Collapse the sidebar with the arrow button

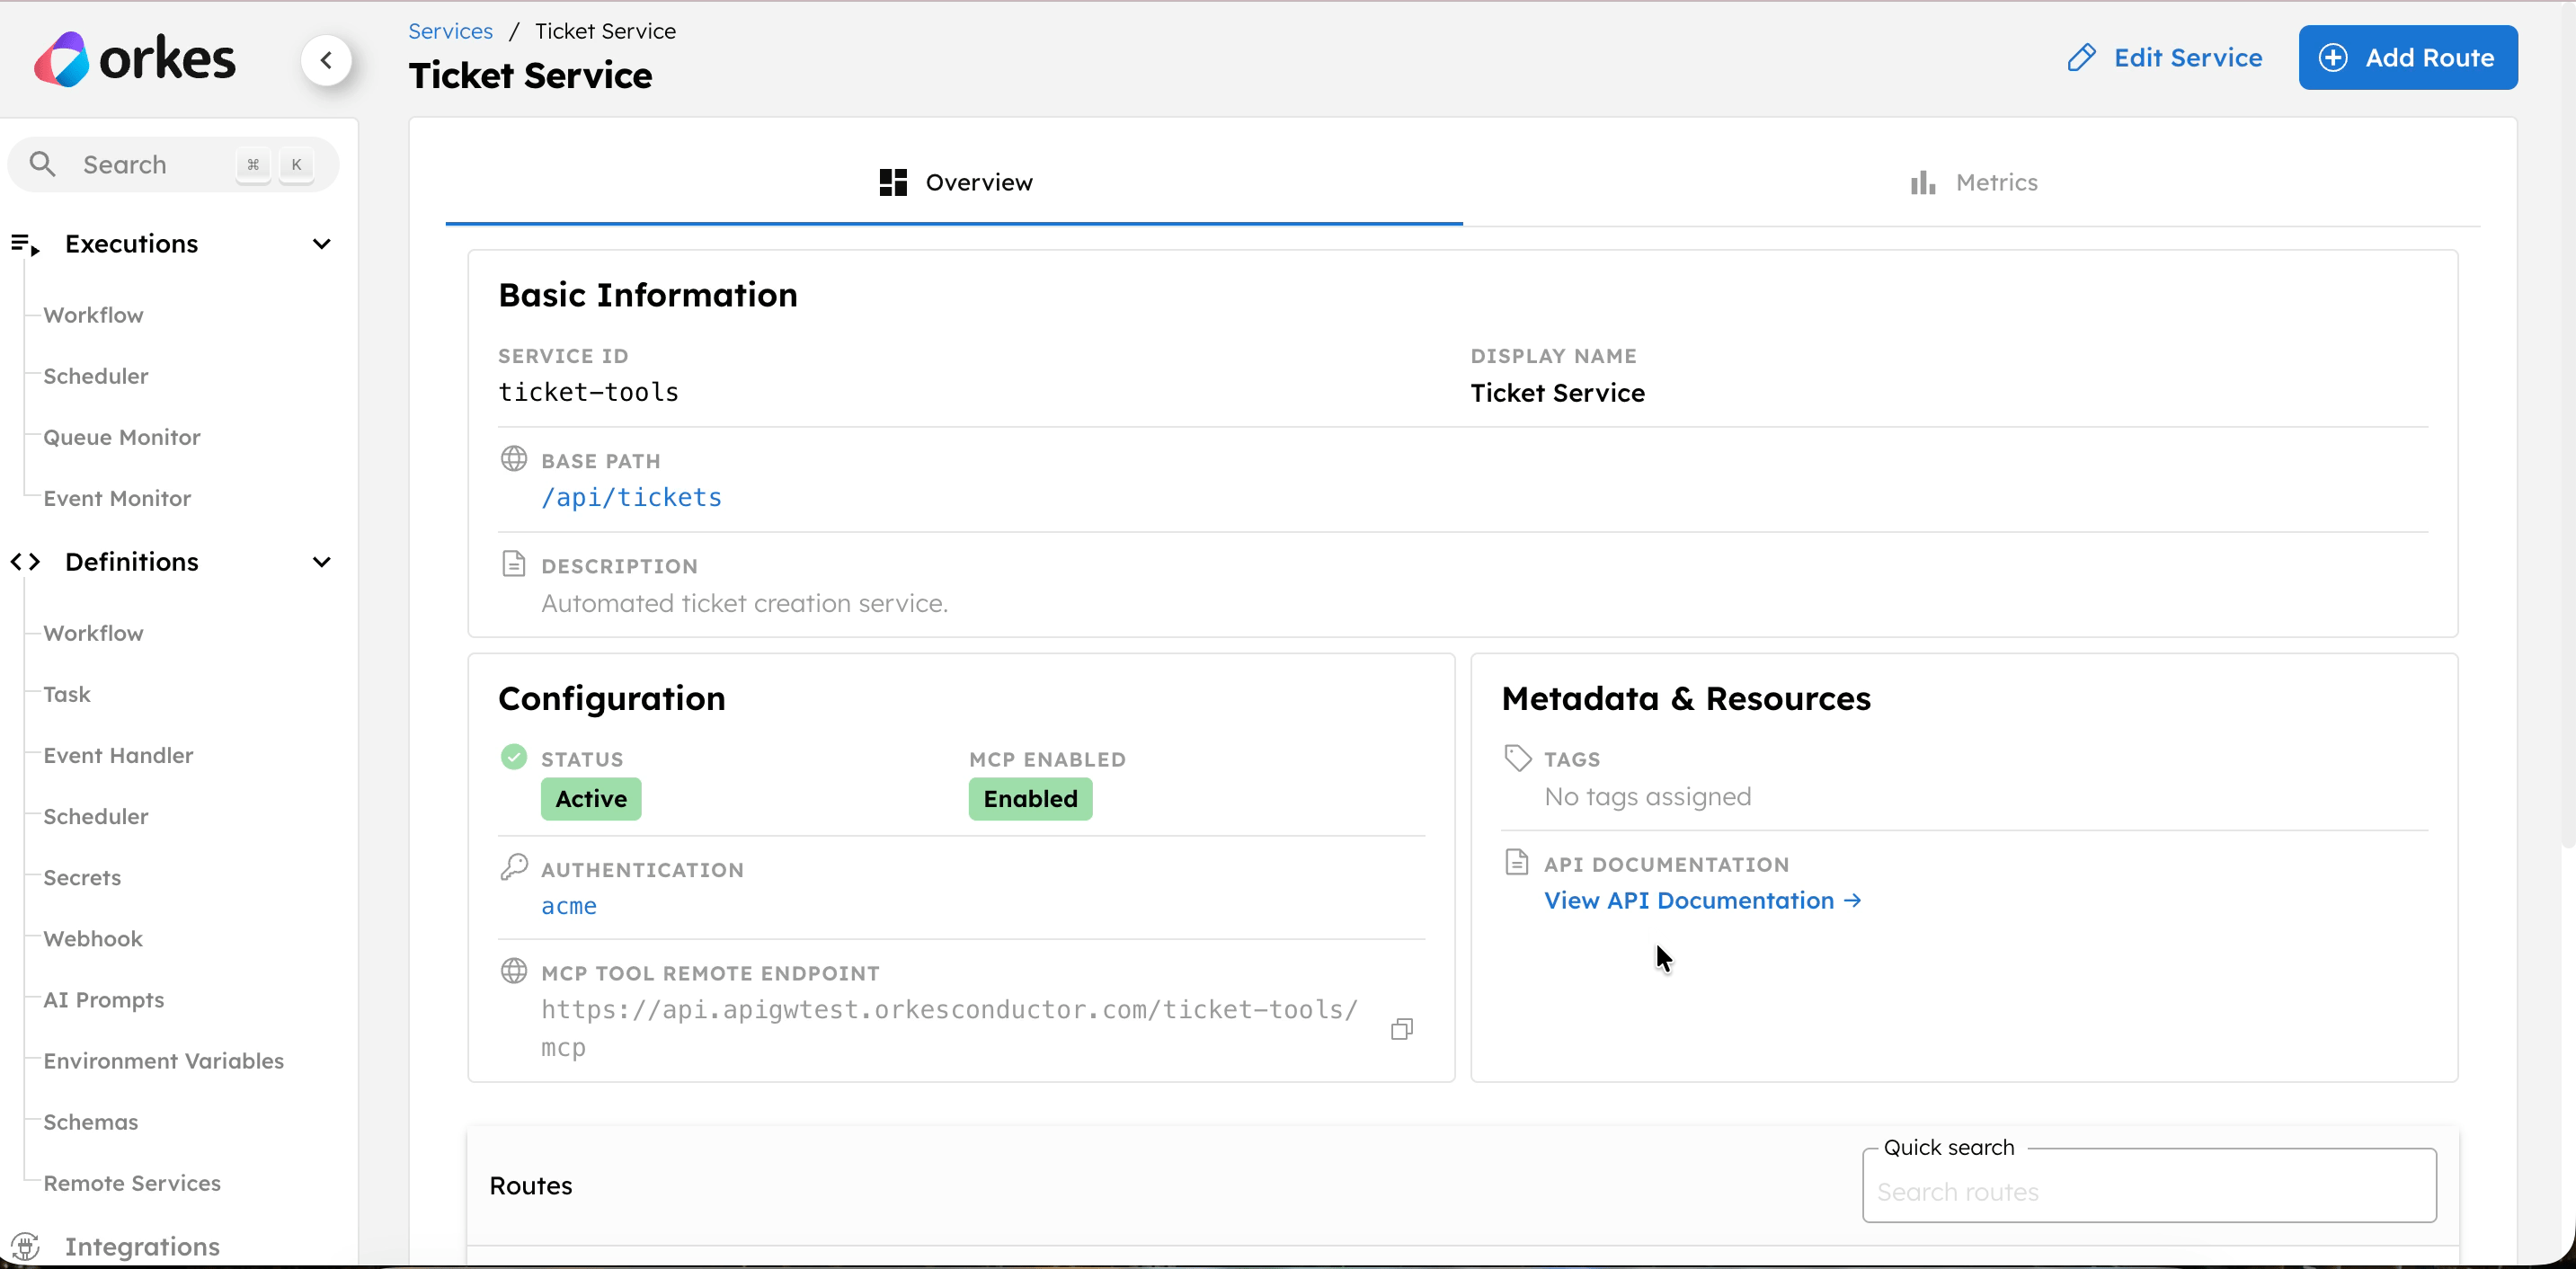pos(328,60)
